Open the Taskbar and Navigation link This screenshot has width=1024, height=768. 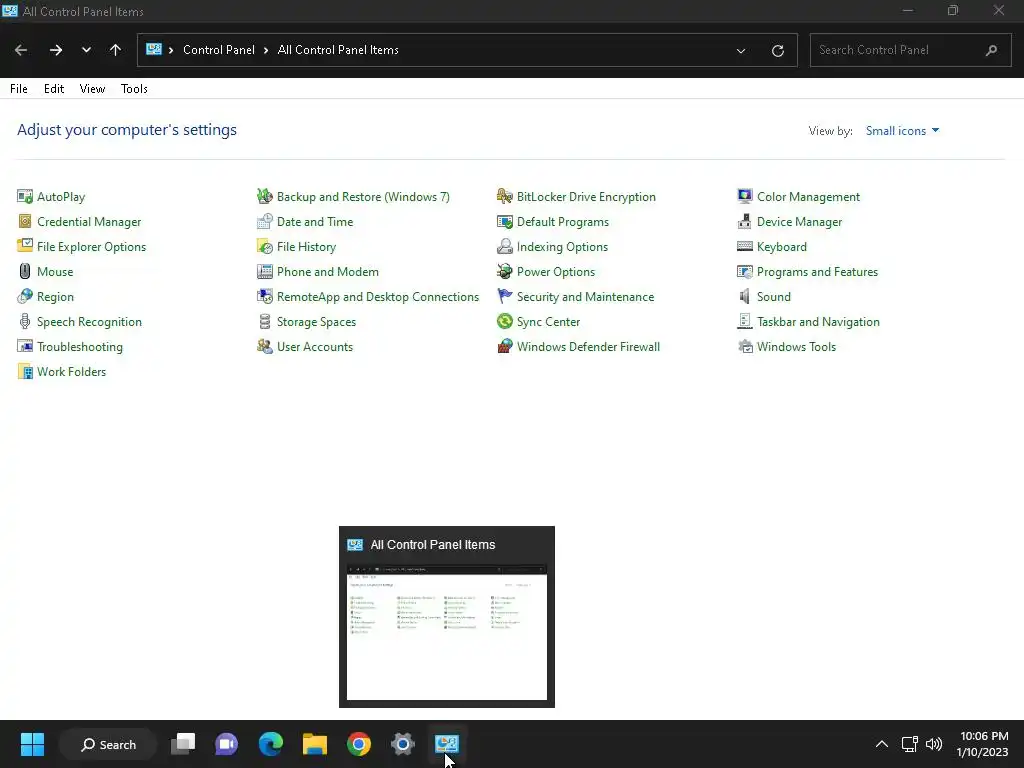[x=818, y=321]
